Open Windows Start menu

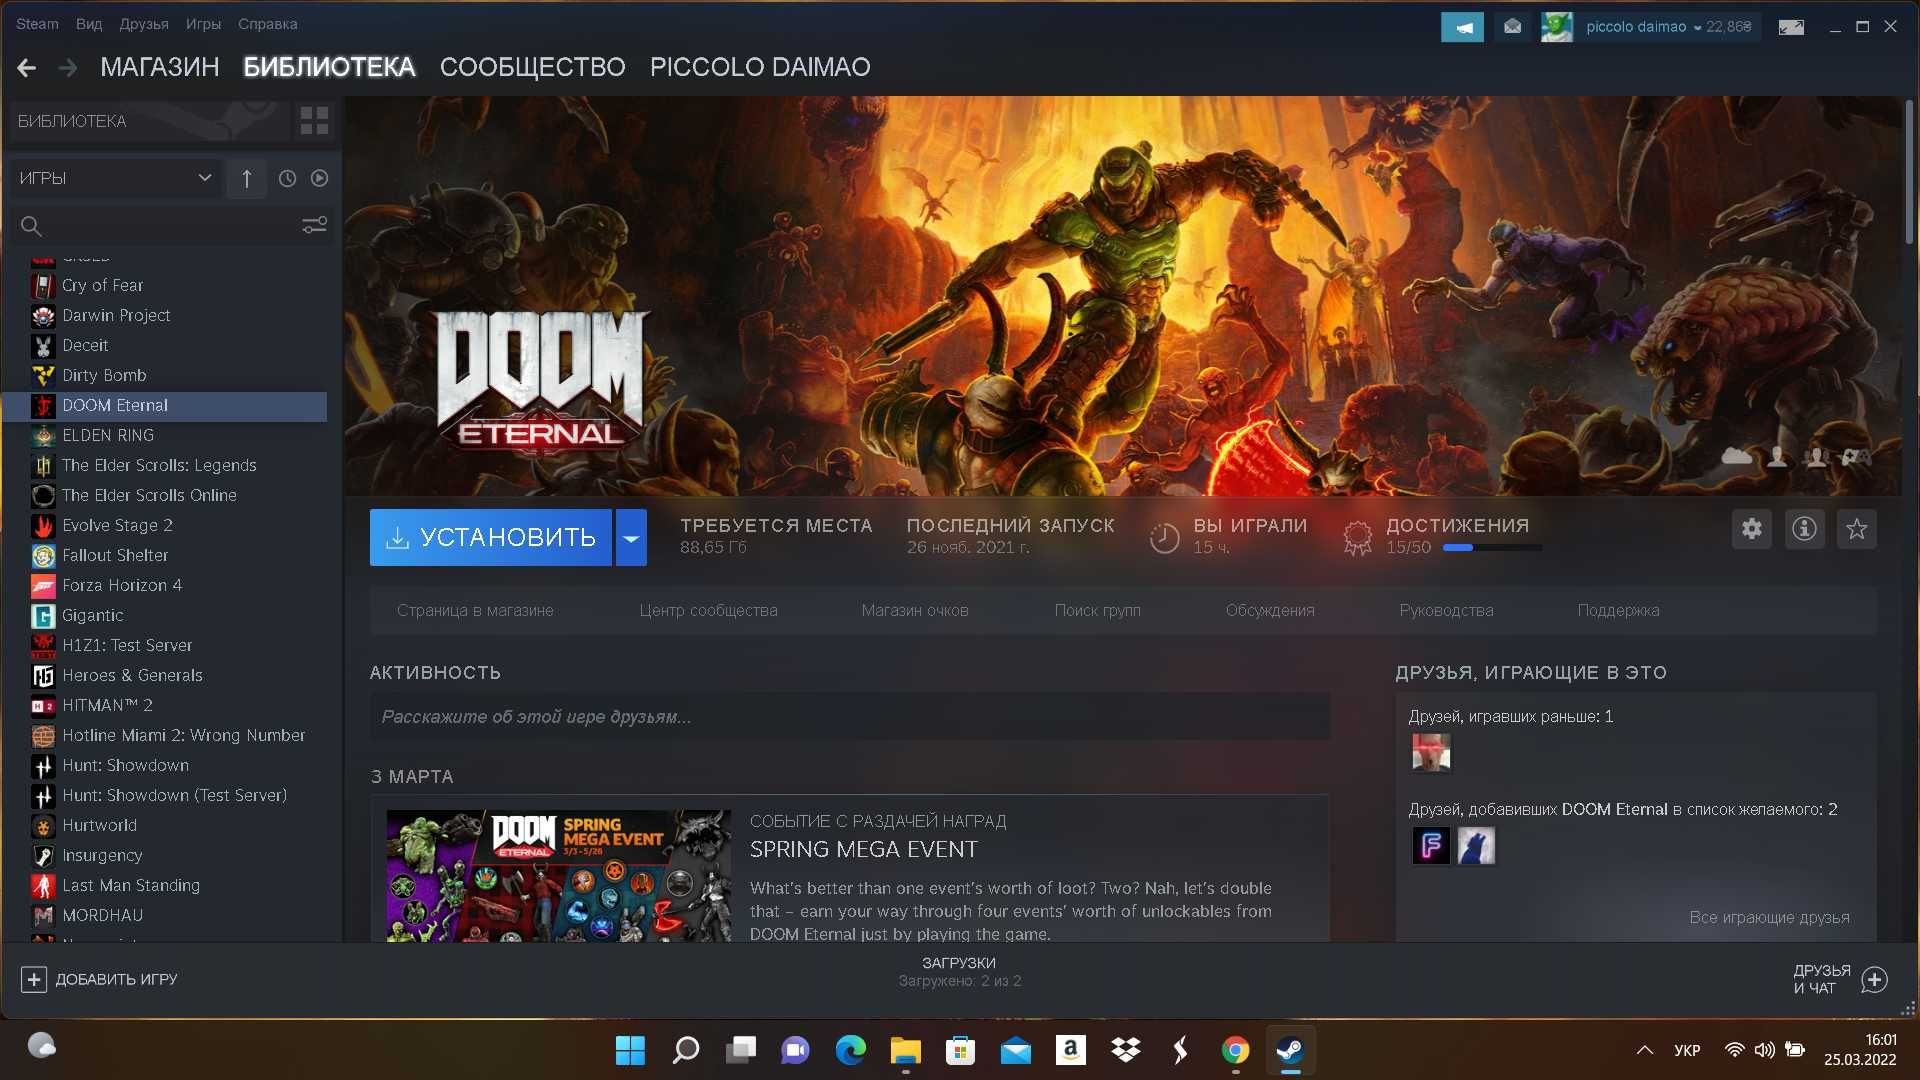[630, 1050]
